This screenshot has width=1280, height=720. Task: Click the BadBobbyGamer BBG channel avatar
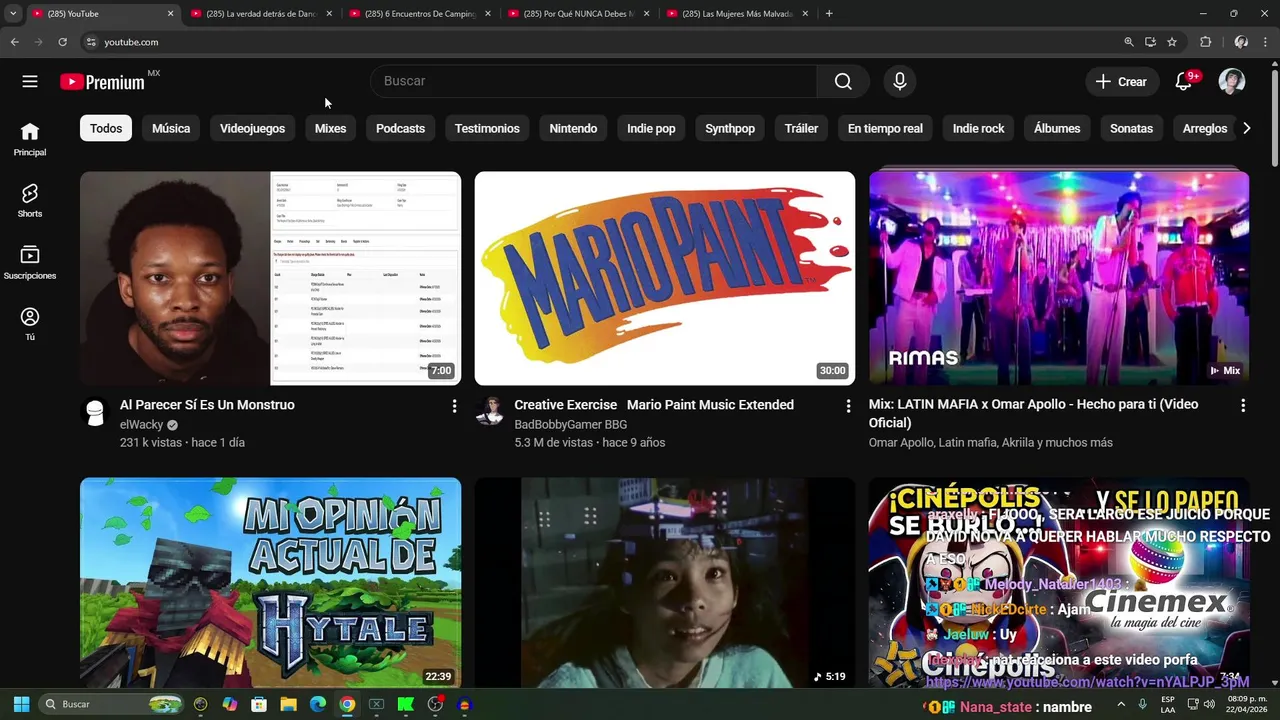[x=489, y=411]
